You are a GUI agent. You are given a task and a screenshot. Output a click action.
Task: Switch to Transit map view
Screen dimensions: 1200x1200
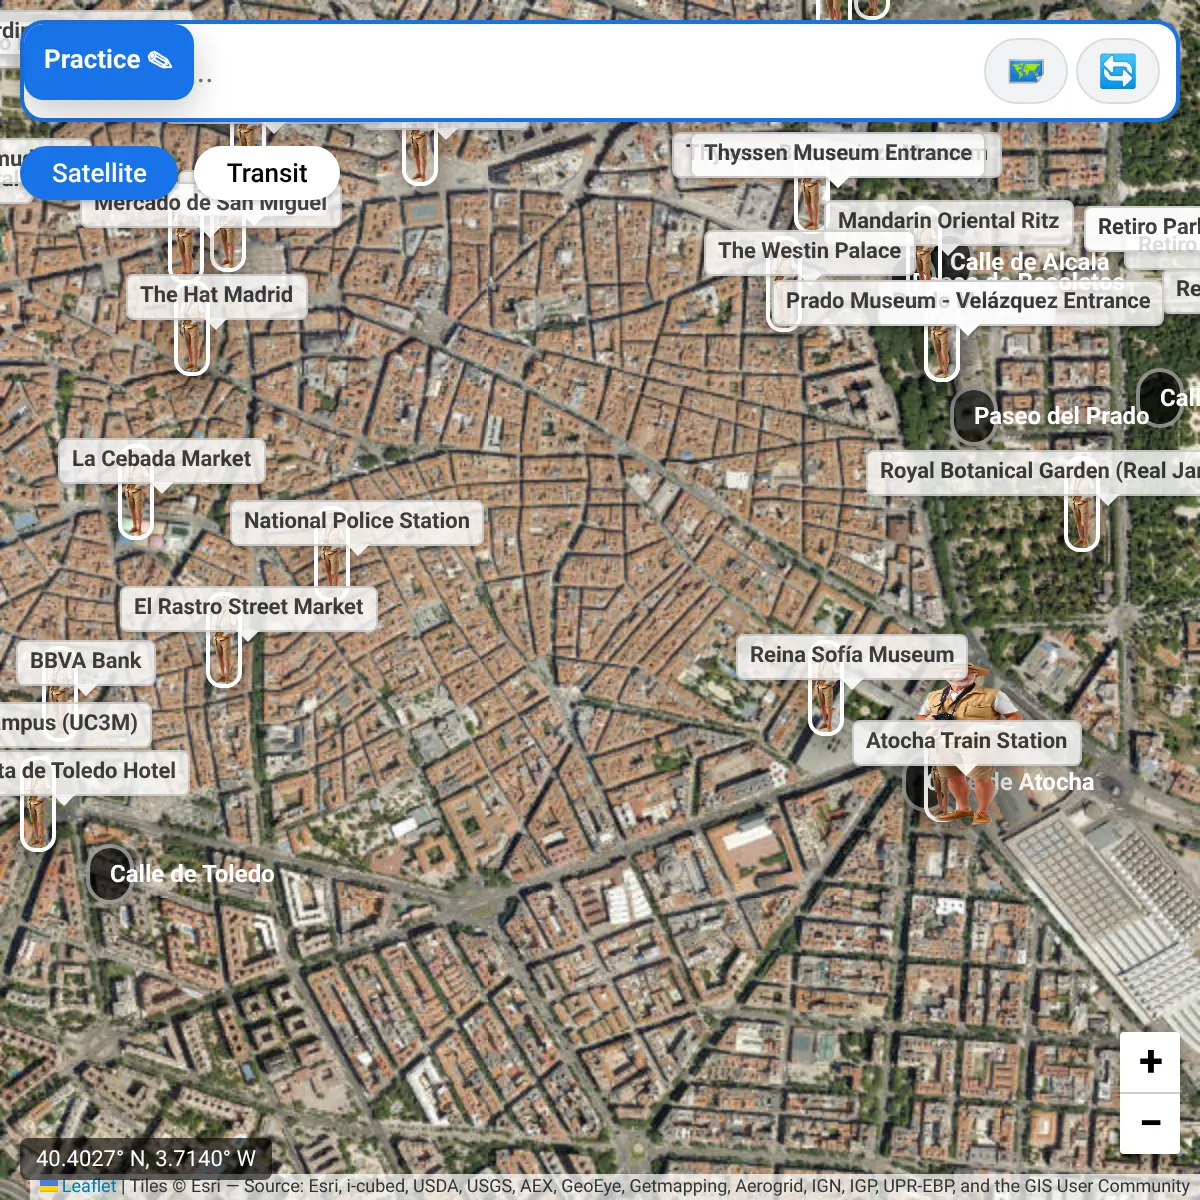tap(267, 173)
